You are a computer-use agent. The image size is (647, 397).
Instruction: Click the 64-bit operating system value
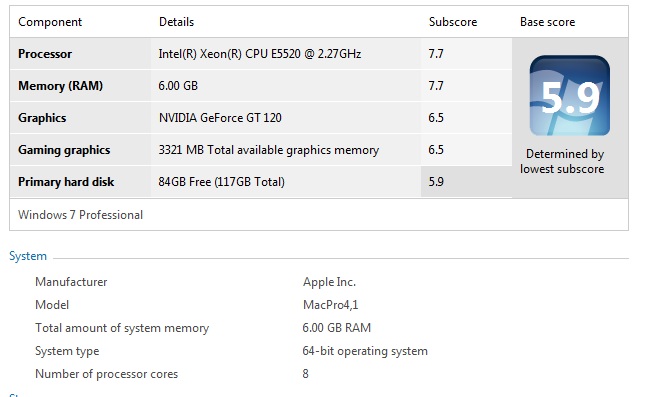coord(365,351)
